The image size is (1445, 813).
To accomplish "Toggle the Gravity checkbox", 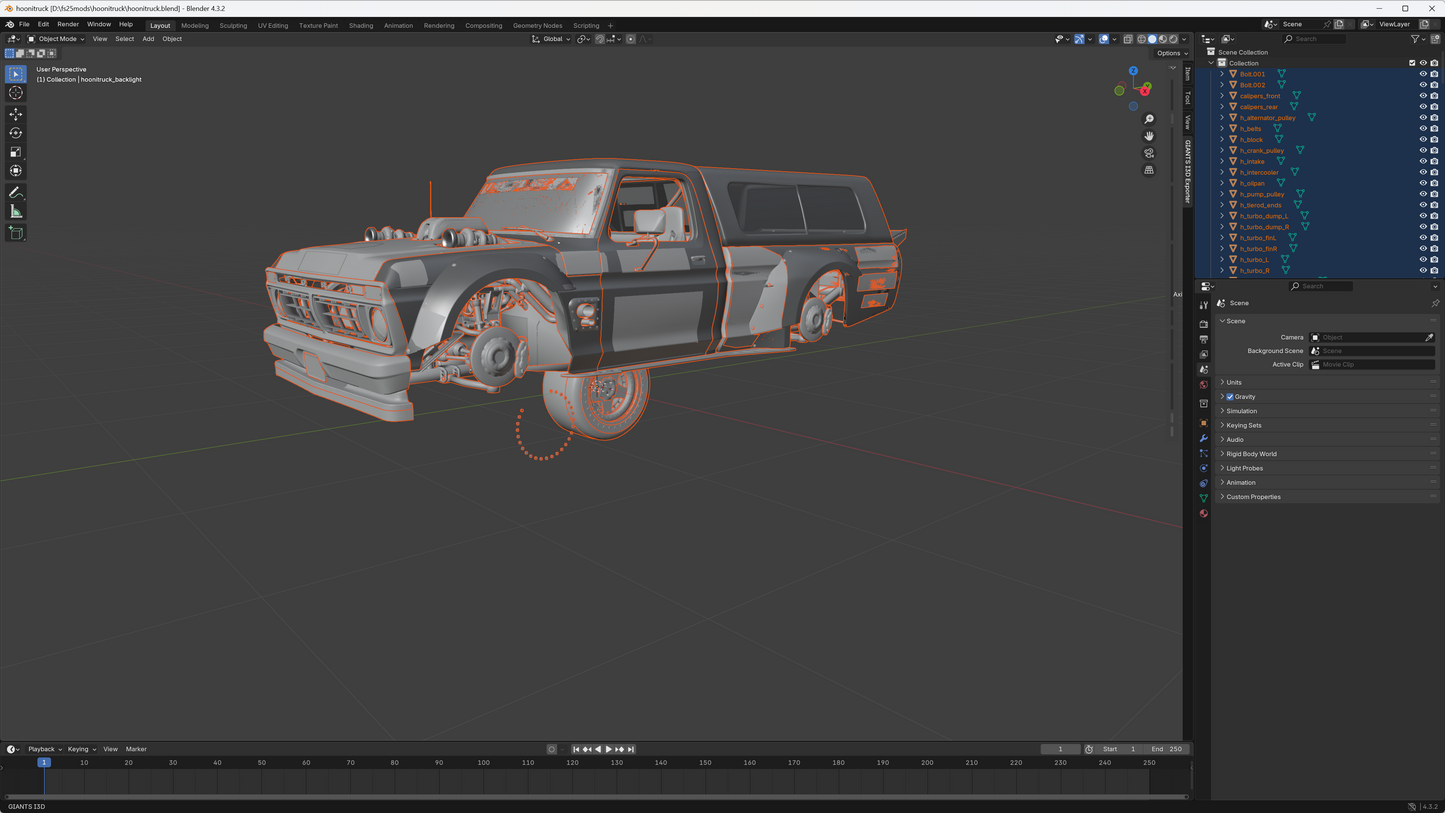I will 1230,397.
